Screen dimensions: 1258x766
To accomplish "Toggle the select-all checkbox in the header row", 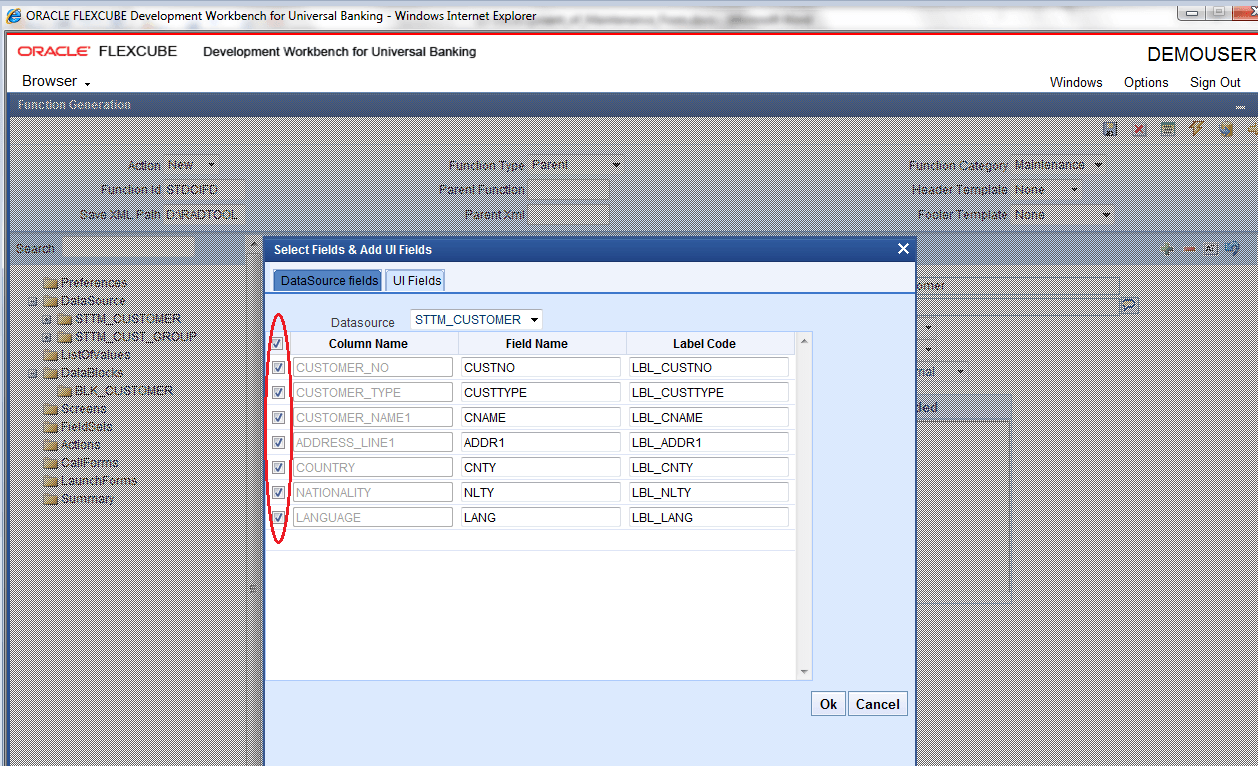I will [278, 343].
